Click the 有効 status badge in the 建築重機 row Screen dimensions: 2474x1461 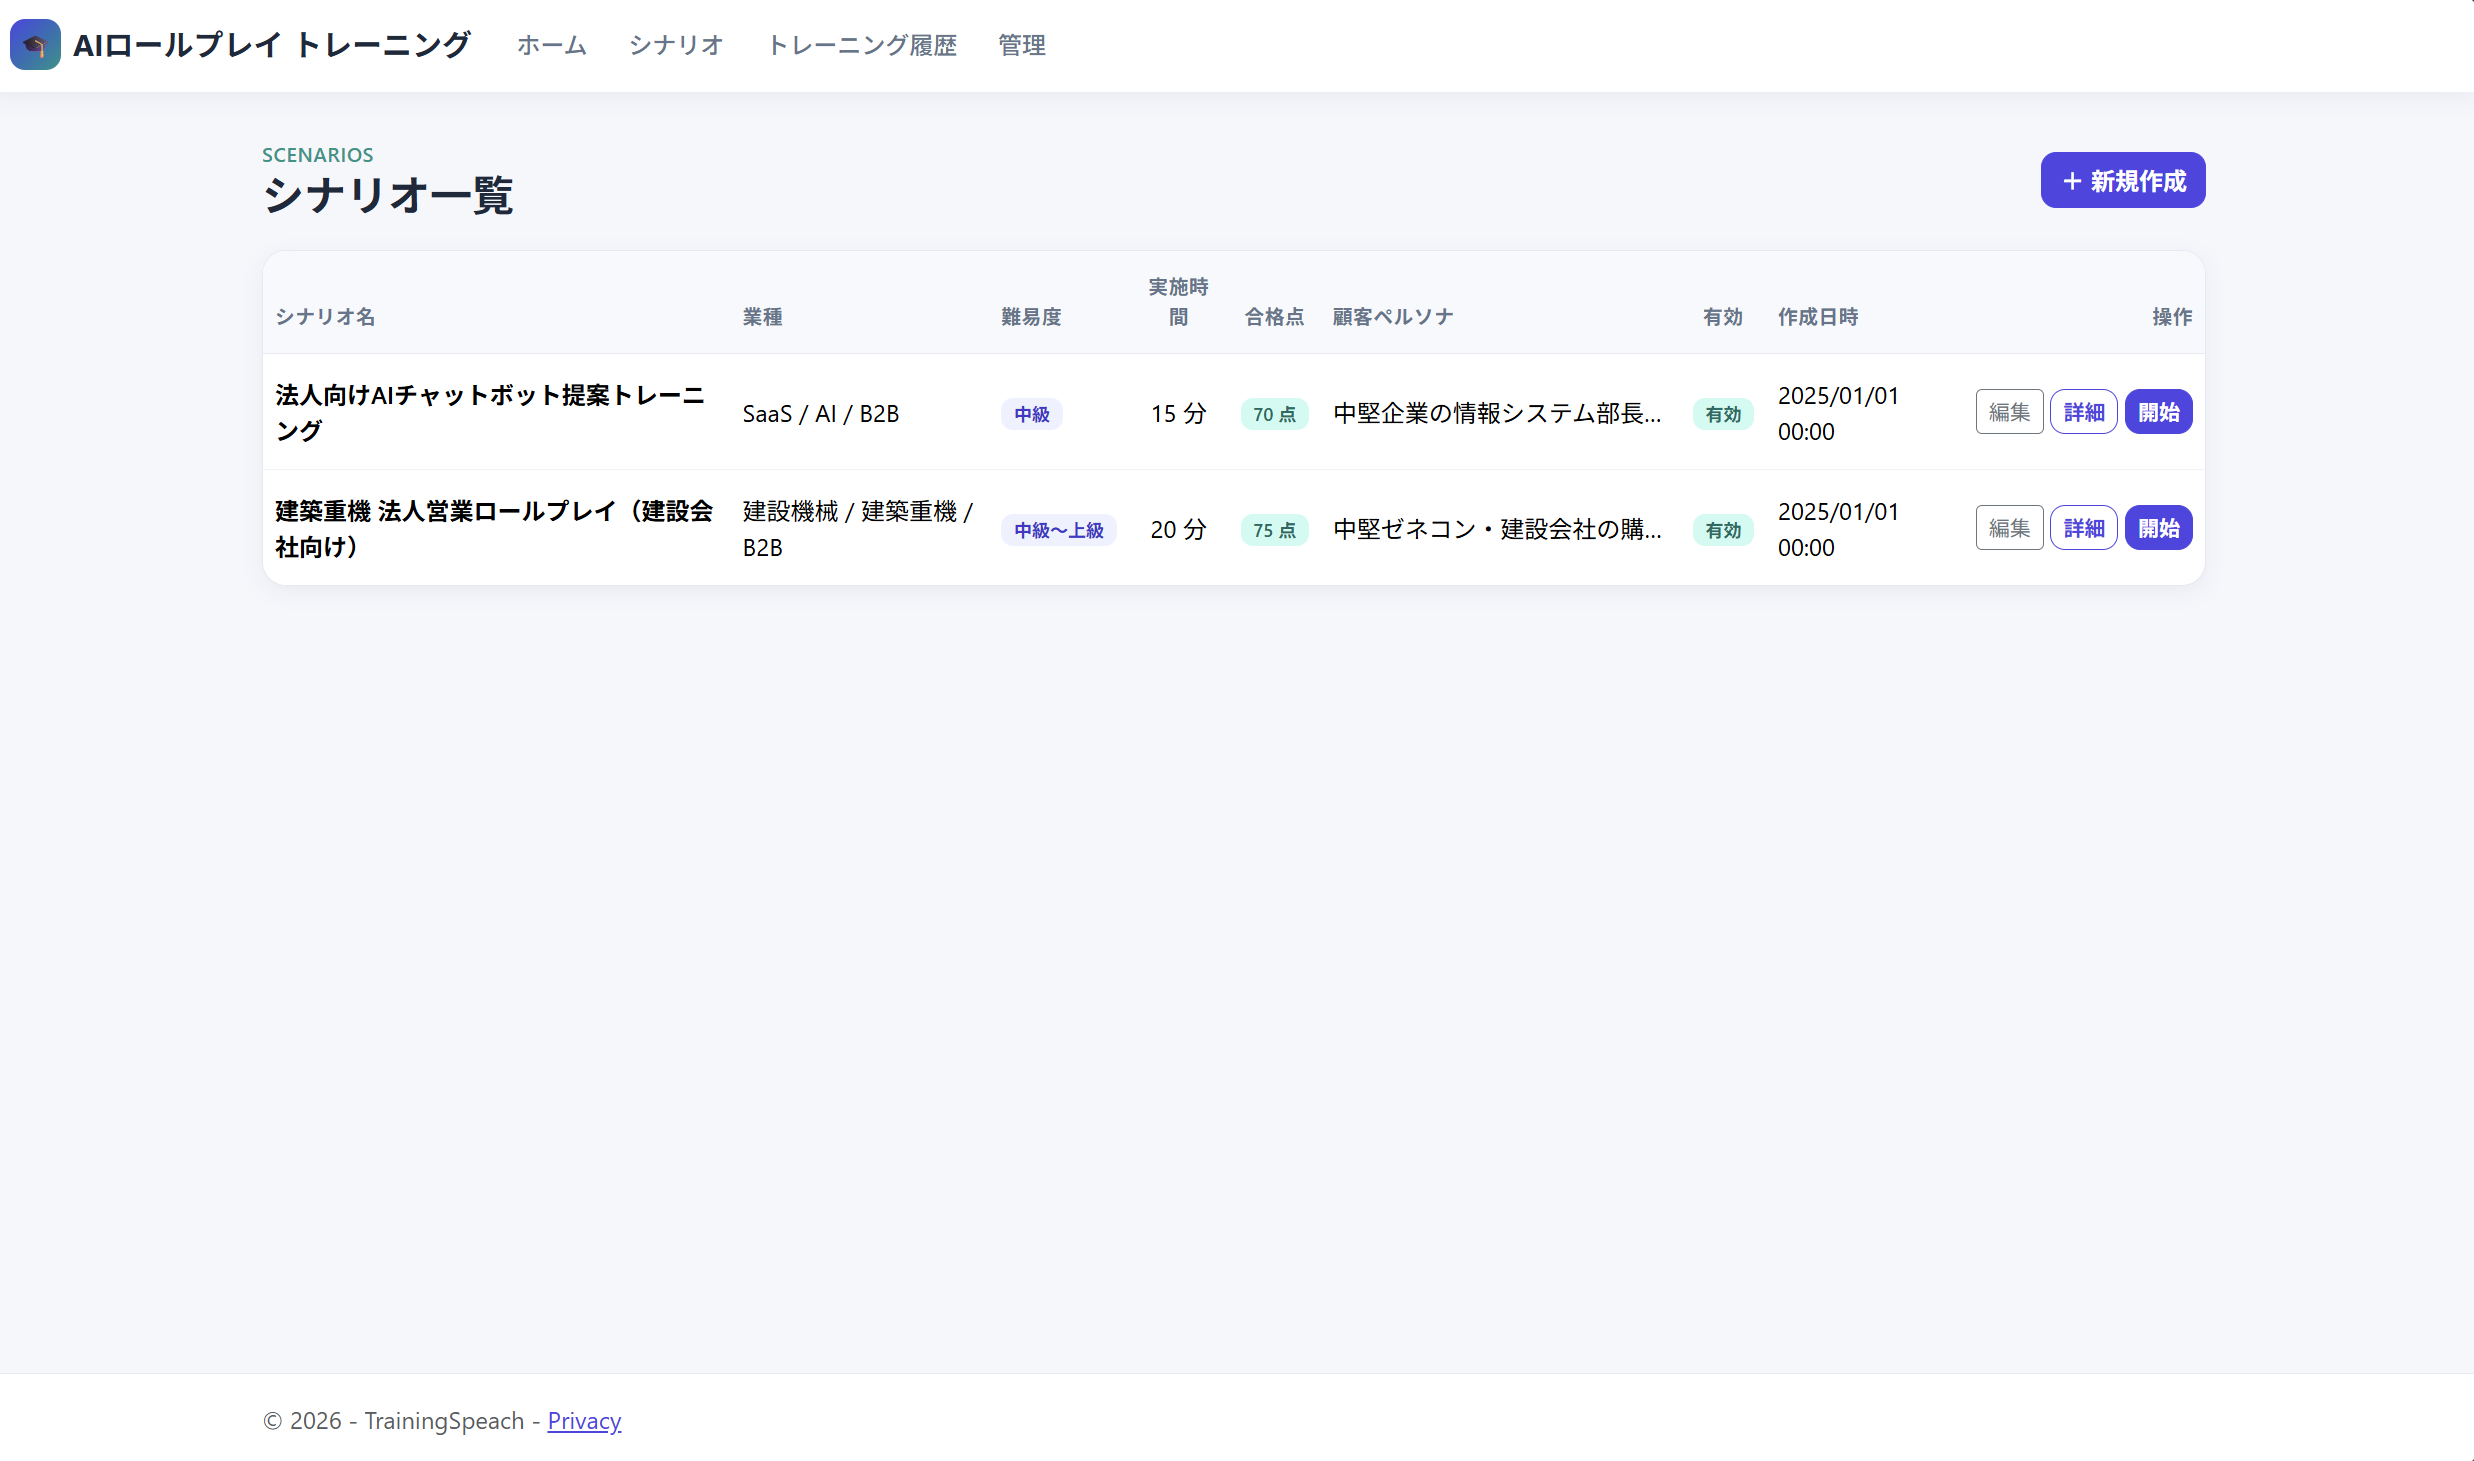[1723, 530]
